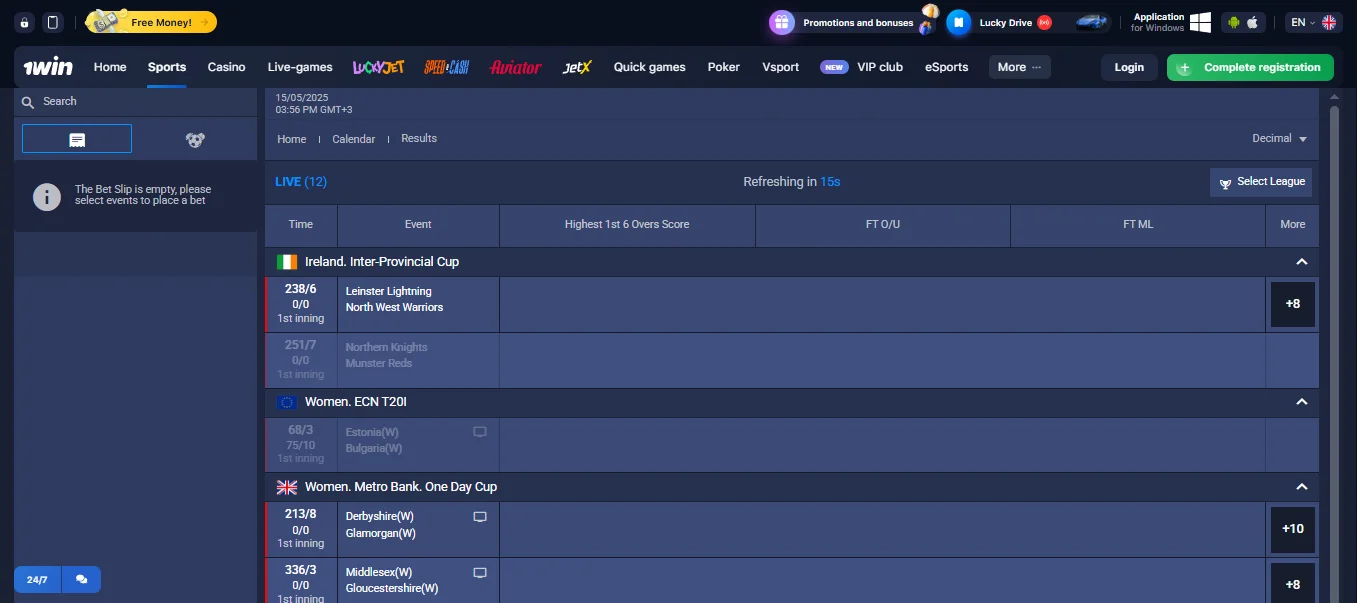Click the live stream icon for Estonia(W)

(480, 432)
